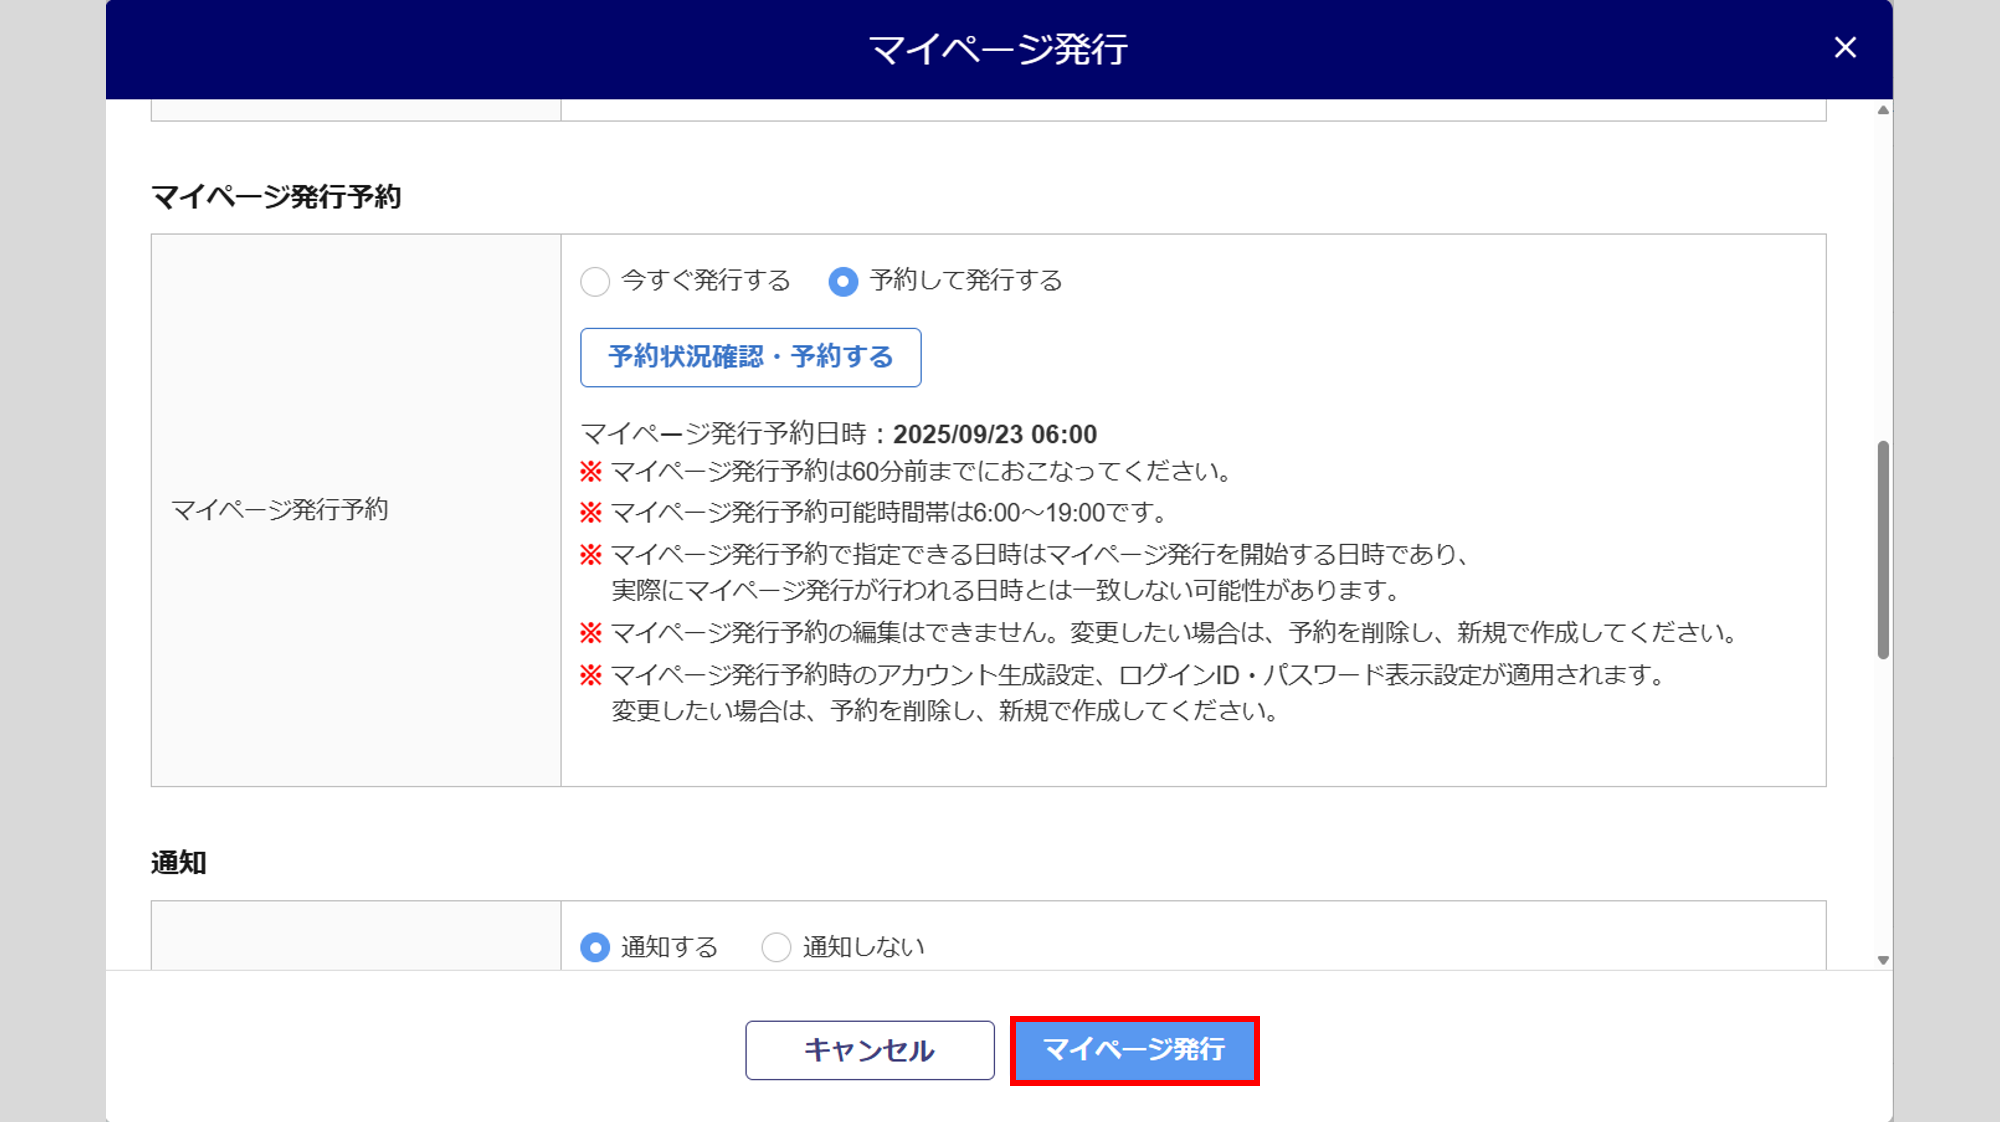Click the マイページ発行予約 section heading
The height and width of the screenshot is (1122, 2000).
[x=276, y=197]
